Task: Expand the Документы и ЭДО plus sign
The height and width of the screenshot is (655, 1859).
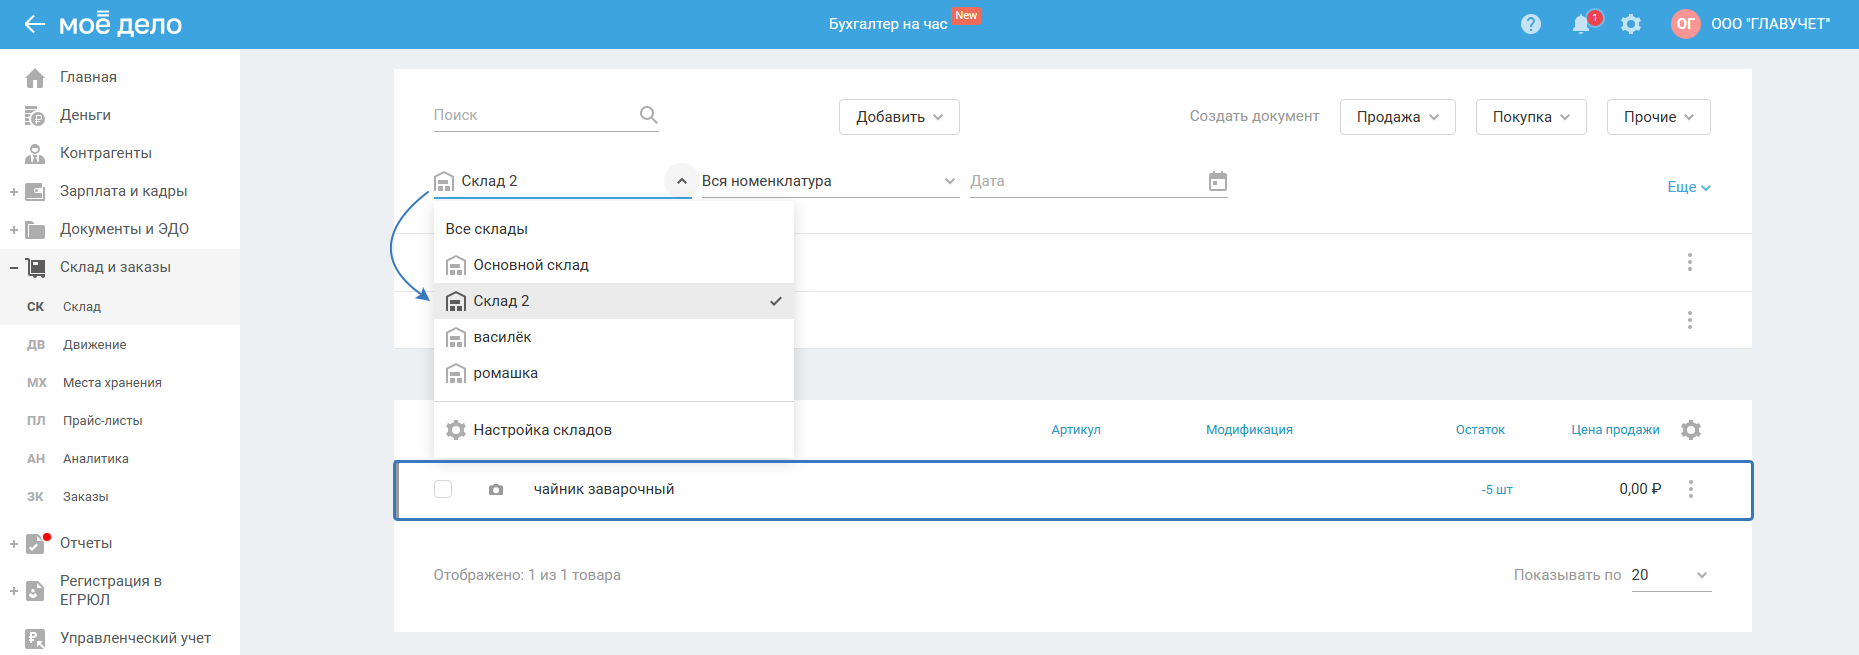Action: 14,230
